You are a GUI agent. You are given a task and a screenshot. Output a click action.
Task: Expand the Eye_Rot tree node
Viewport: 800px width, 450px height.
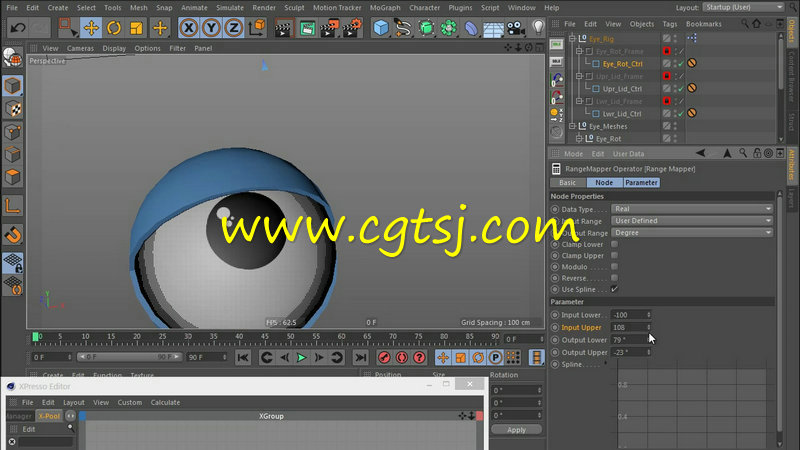579,138
